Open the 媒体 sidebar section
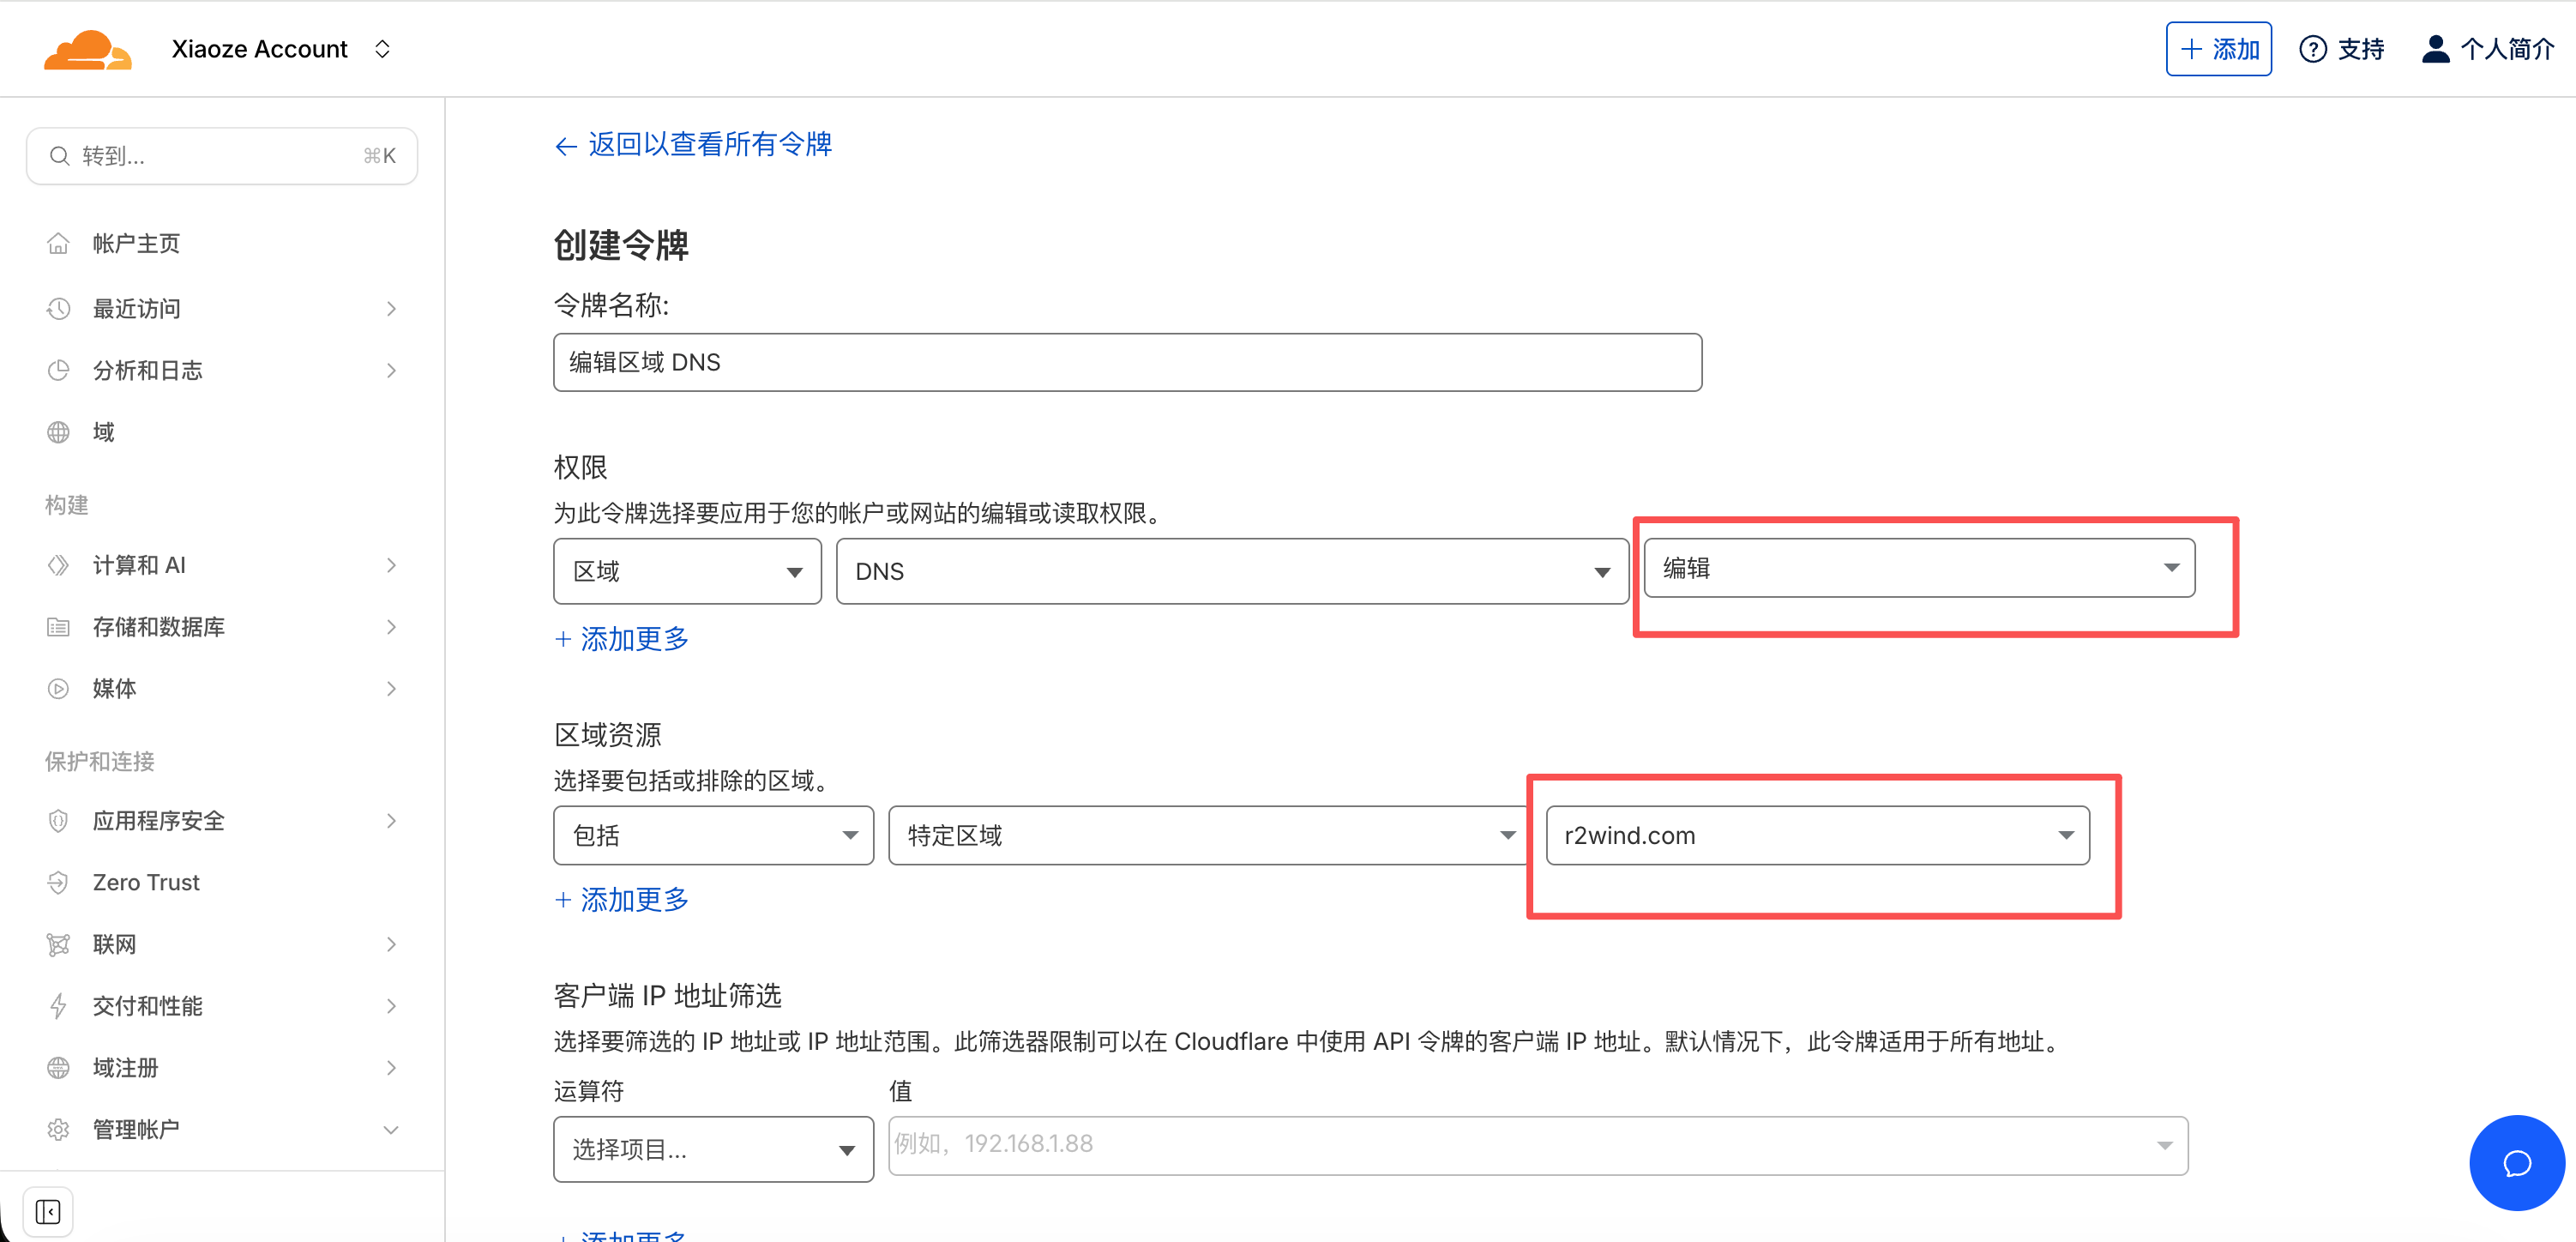 [114, 688]
